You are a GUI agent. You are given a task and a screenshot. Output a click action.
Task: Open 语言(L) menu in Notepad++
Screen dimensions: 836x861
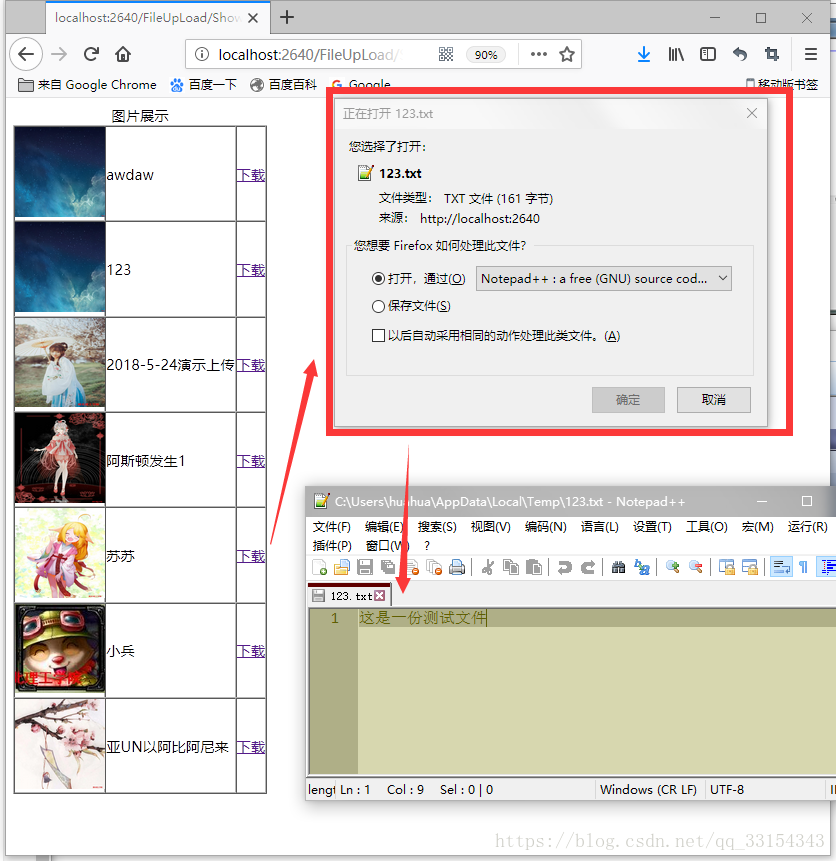tap(599, 527)
